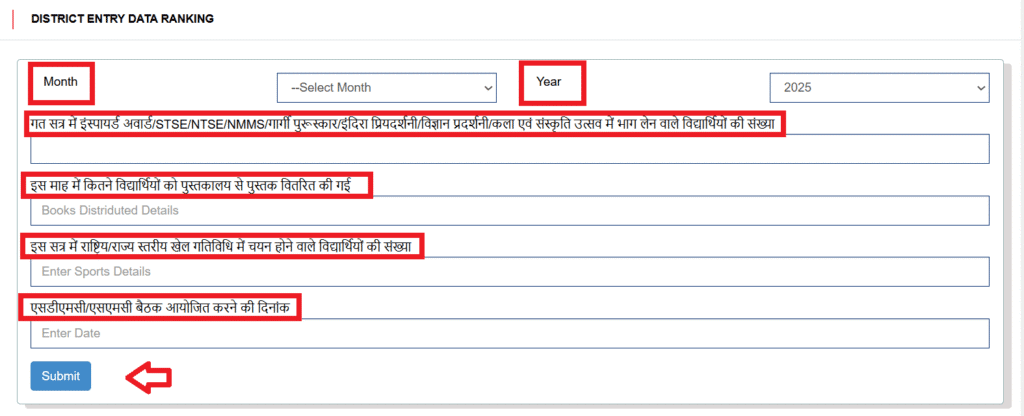
Task: Click the chevron arrow on Year selector
Action: pos(978,87)
